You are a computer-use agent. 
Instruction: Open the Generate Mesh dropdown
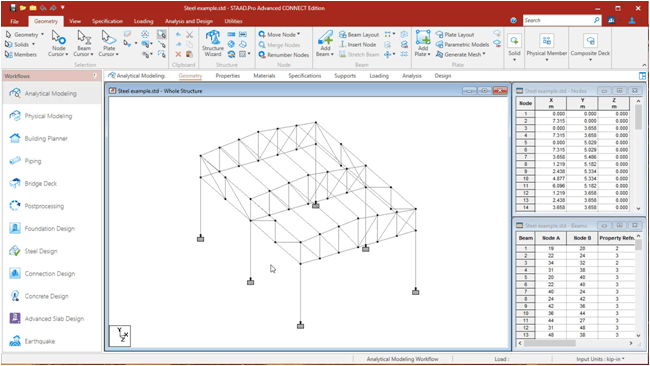tap(484, 54)
